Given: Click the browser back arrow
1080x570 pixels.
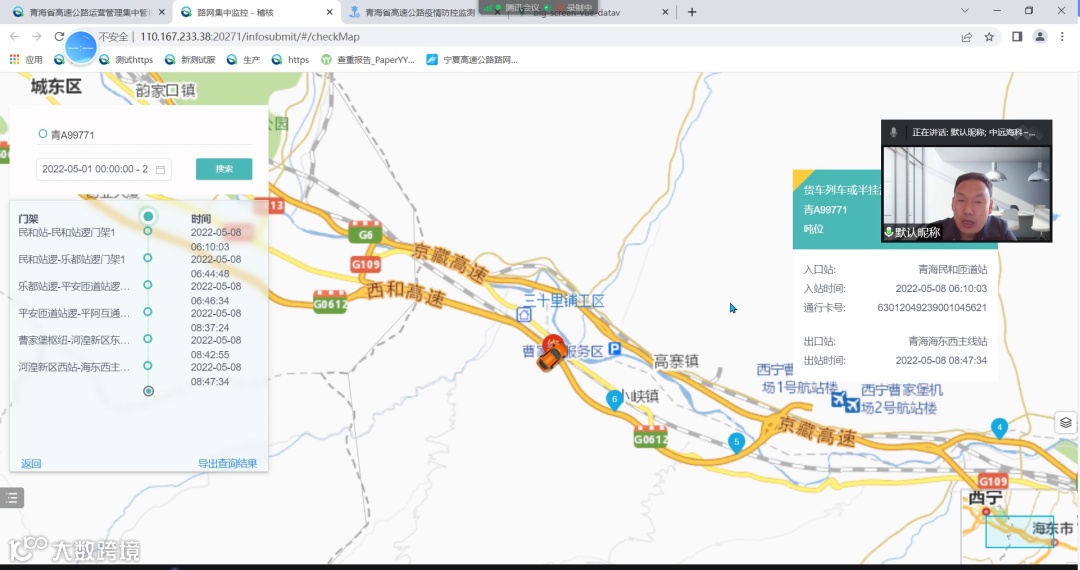Looking at the screenshot, I should click(x=14, y=36).
